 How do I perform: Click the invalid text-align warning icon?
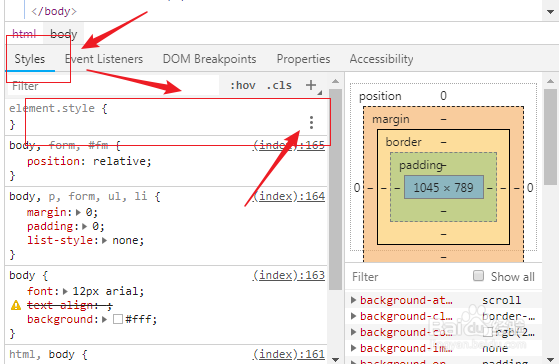click(16, 305)
